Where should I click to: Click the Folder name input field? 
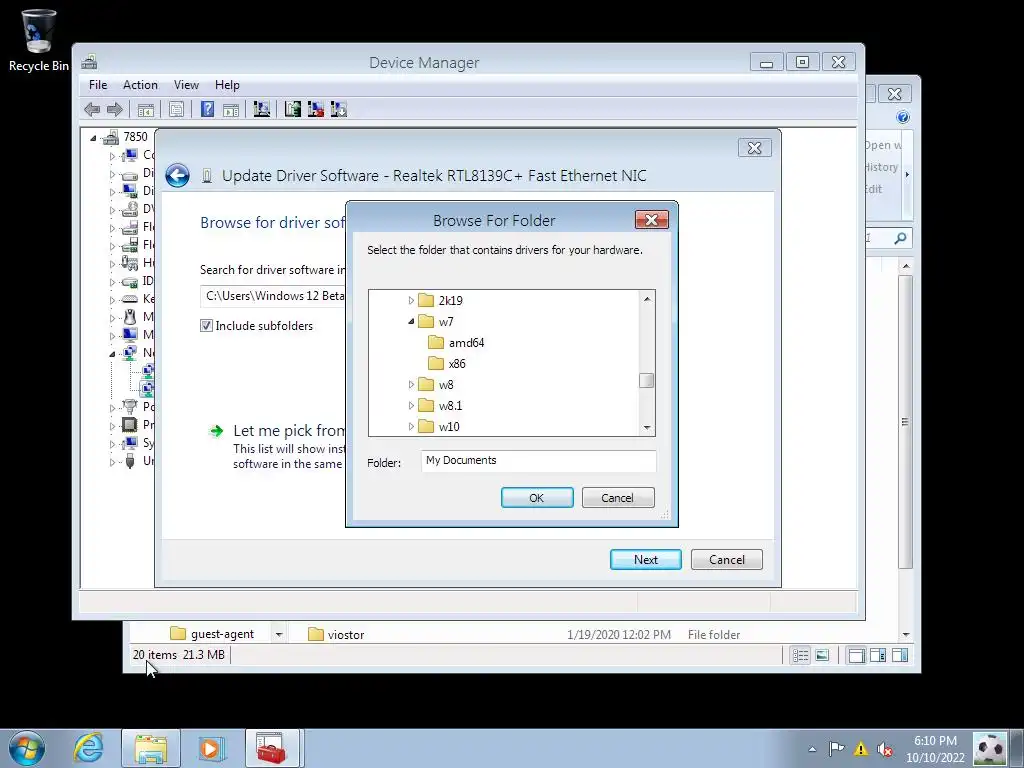coord(539,460)
